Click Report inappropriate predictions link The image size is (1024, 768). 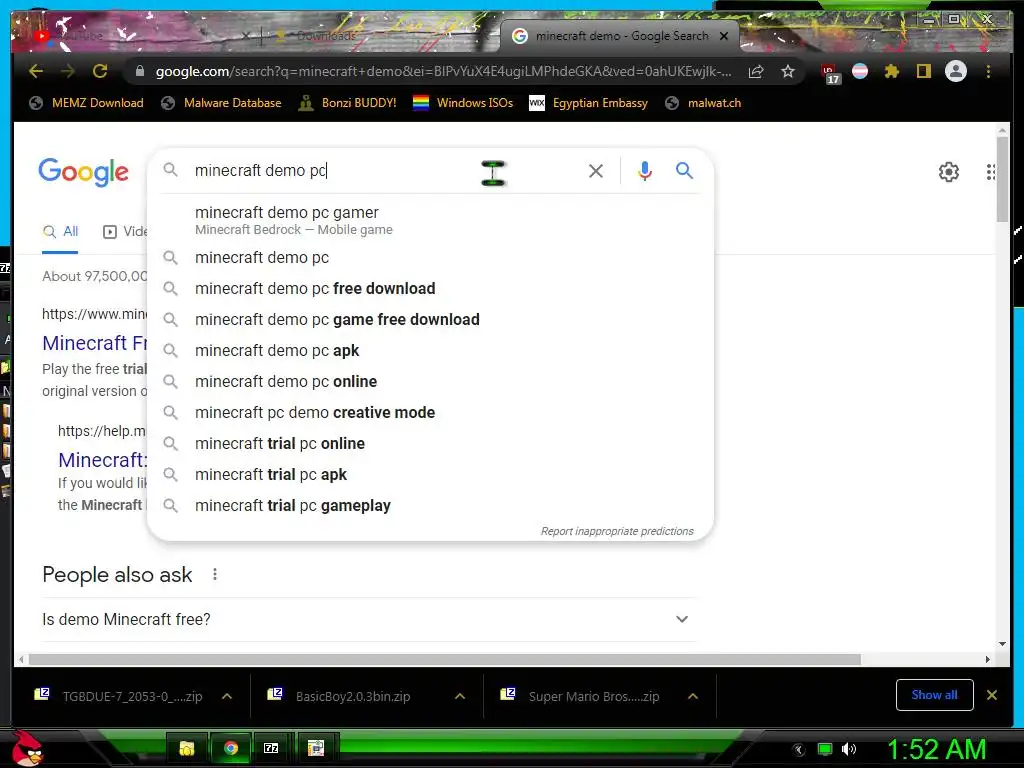point(617,531)
